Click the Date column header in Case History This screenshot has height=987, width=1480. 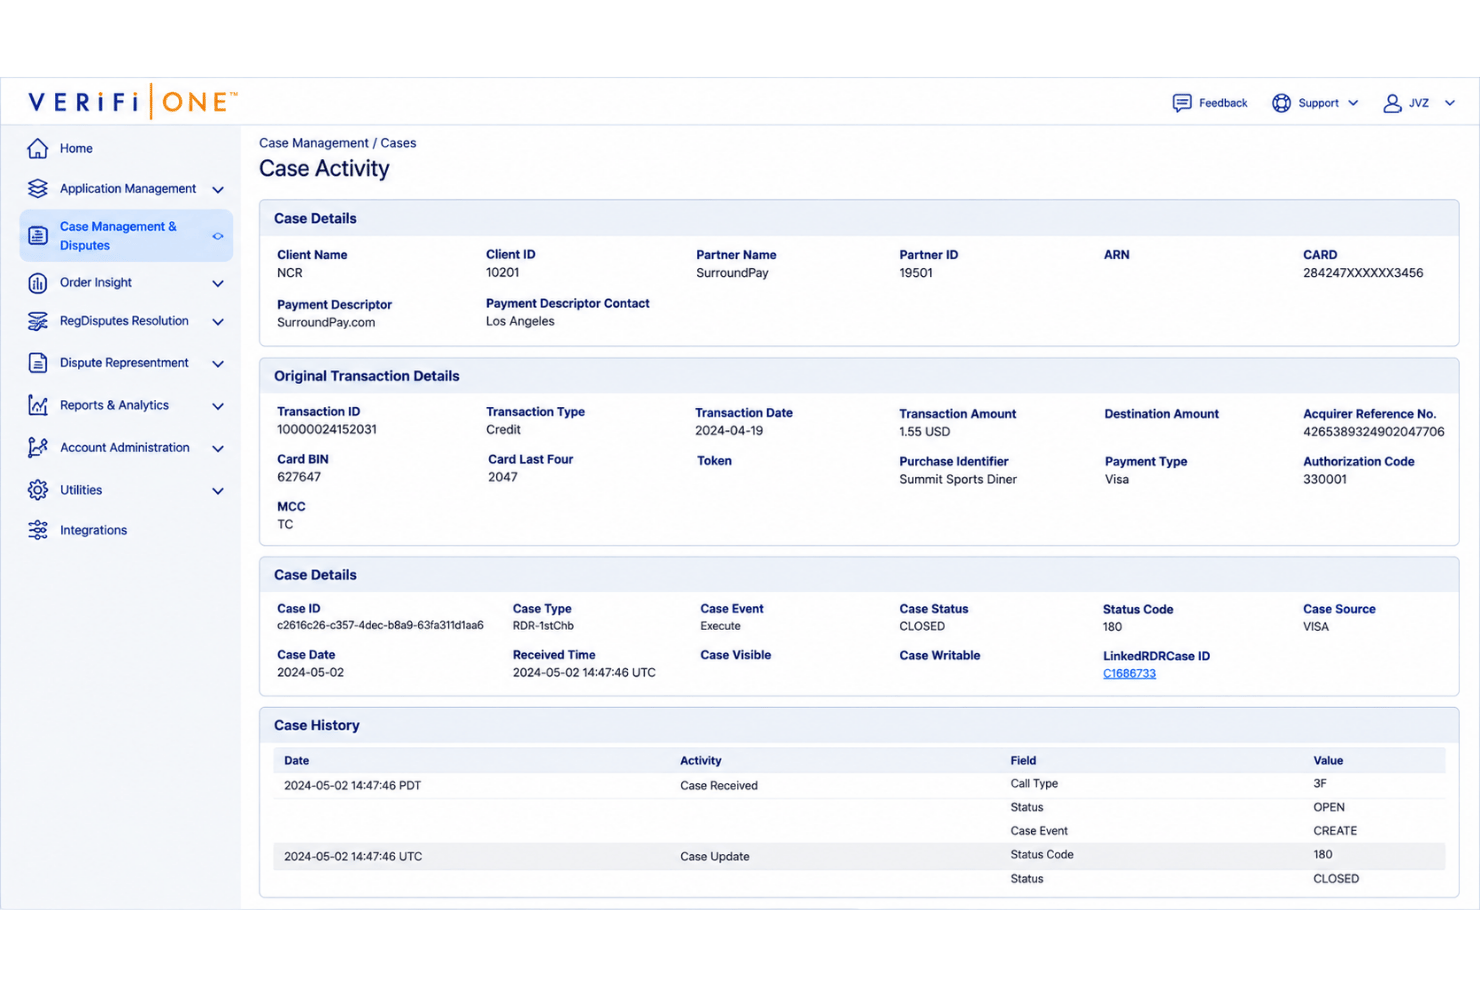[297, 761]
